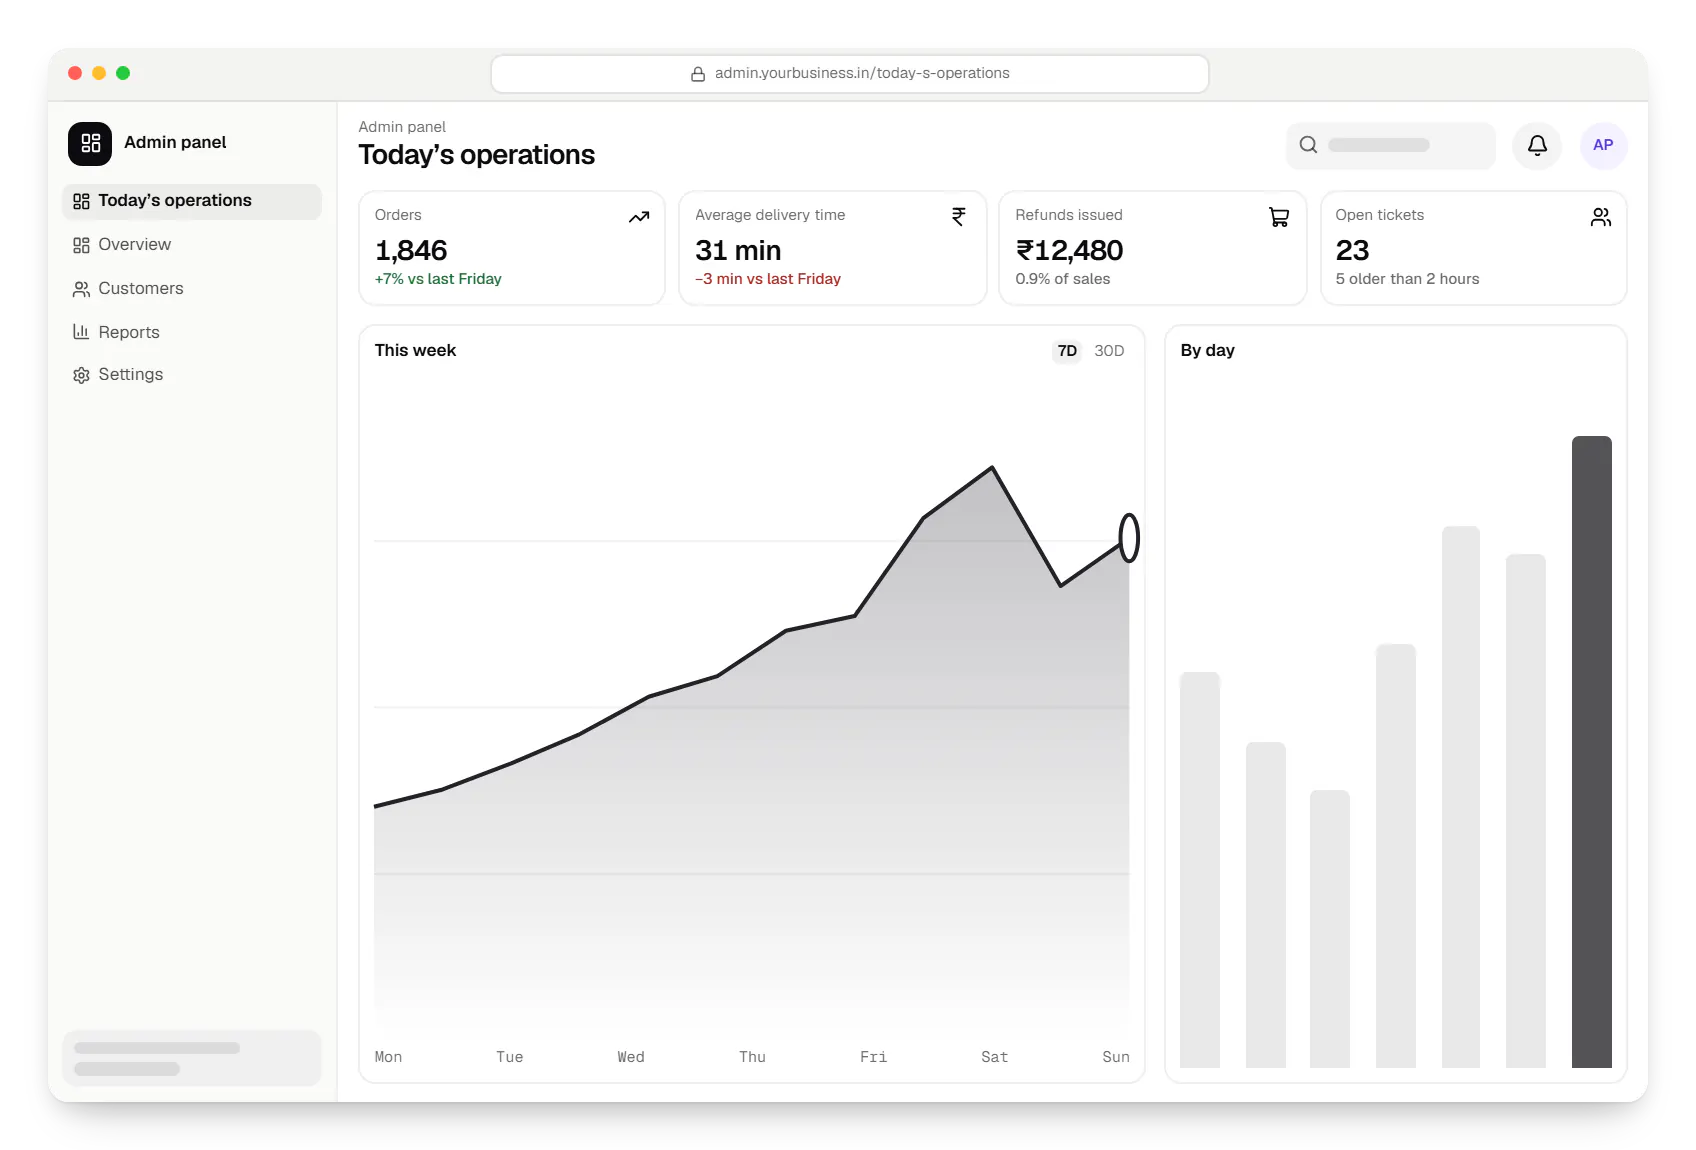Click the '31 min' value
Screen dimensions: 1696x1150
738,250
